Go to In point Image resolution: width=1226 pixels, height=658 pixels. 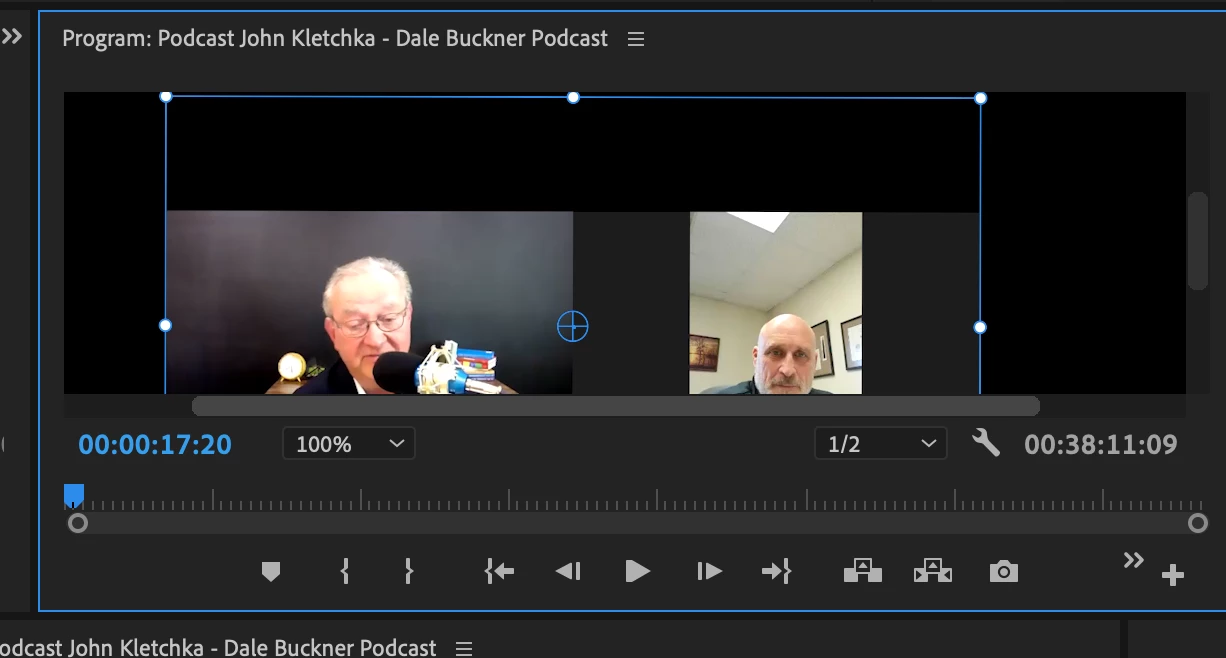pos(499,571)
